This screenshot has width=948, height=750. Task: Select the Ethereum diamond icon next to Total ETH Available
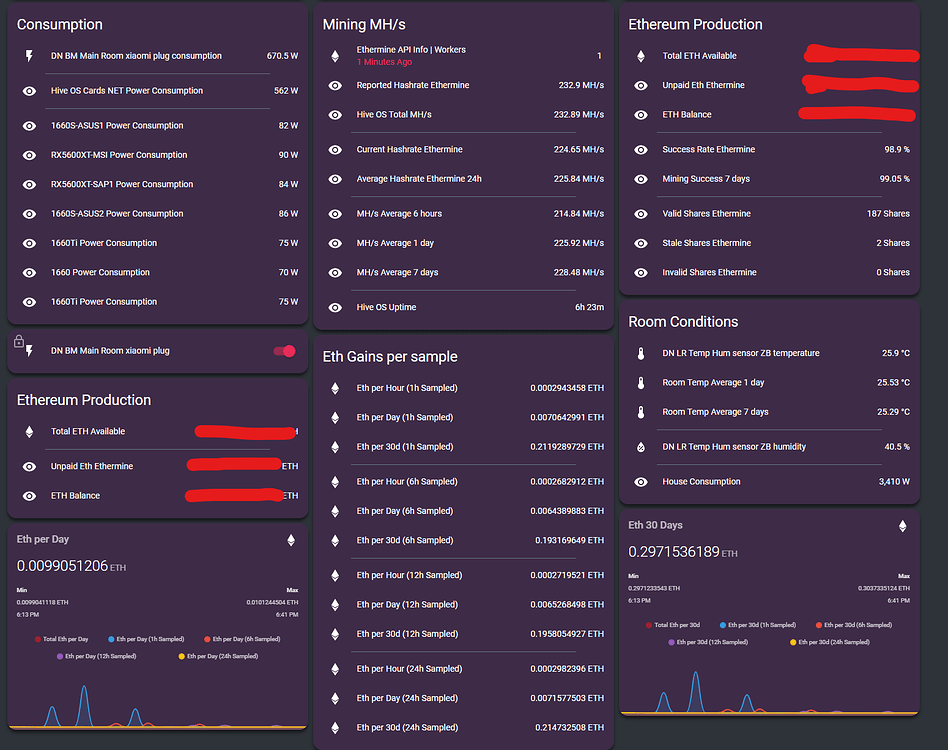tap(640, 56)
